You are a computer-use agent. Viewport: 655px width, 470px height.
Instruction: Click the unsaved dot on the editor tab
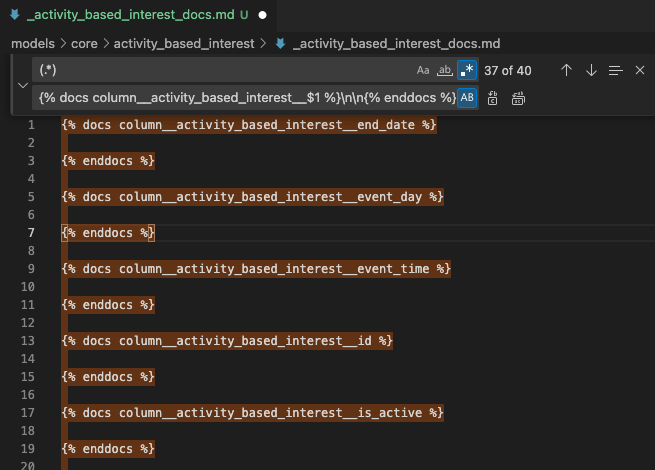tap(262, 16)
